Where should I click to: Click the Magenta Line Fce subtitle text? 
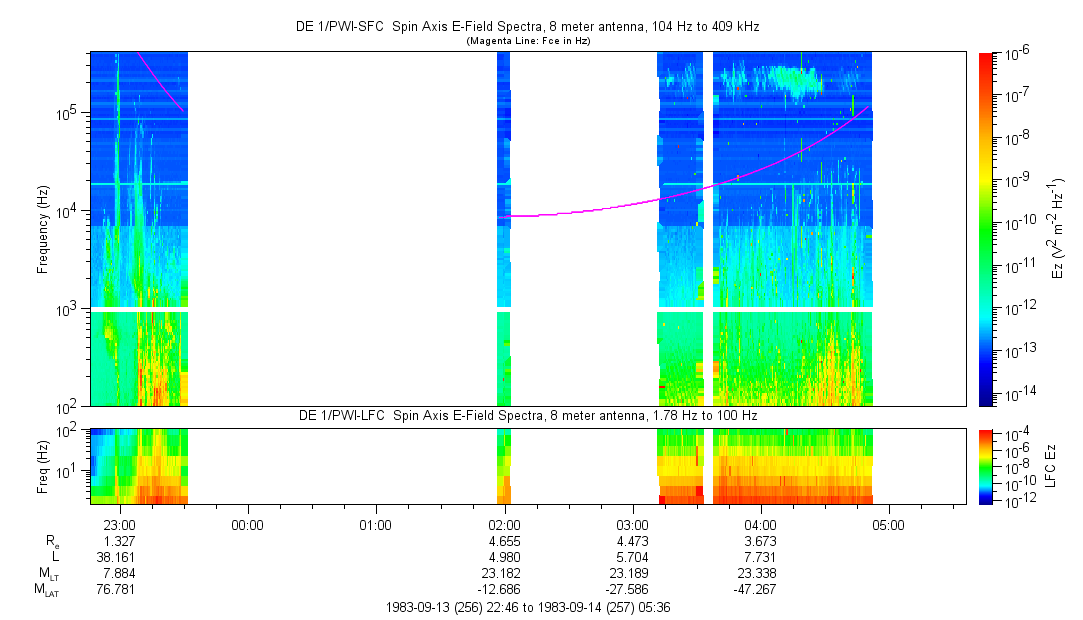pyautogui.click(x=527, y=40)
